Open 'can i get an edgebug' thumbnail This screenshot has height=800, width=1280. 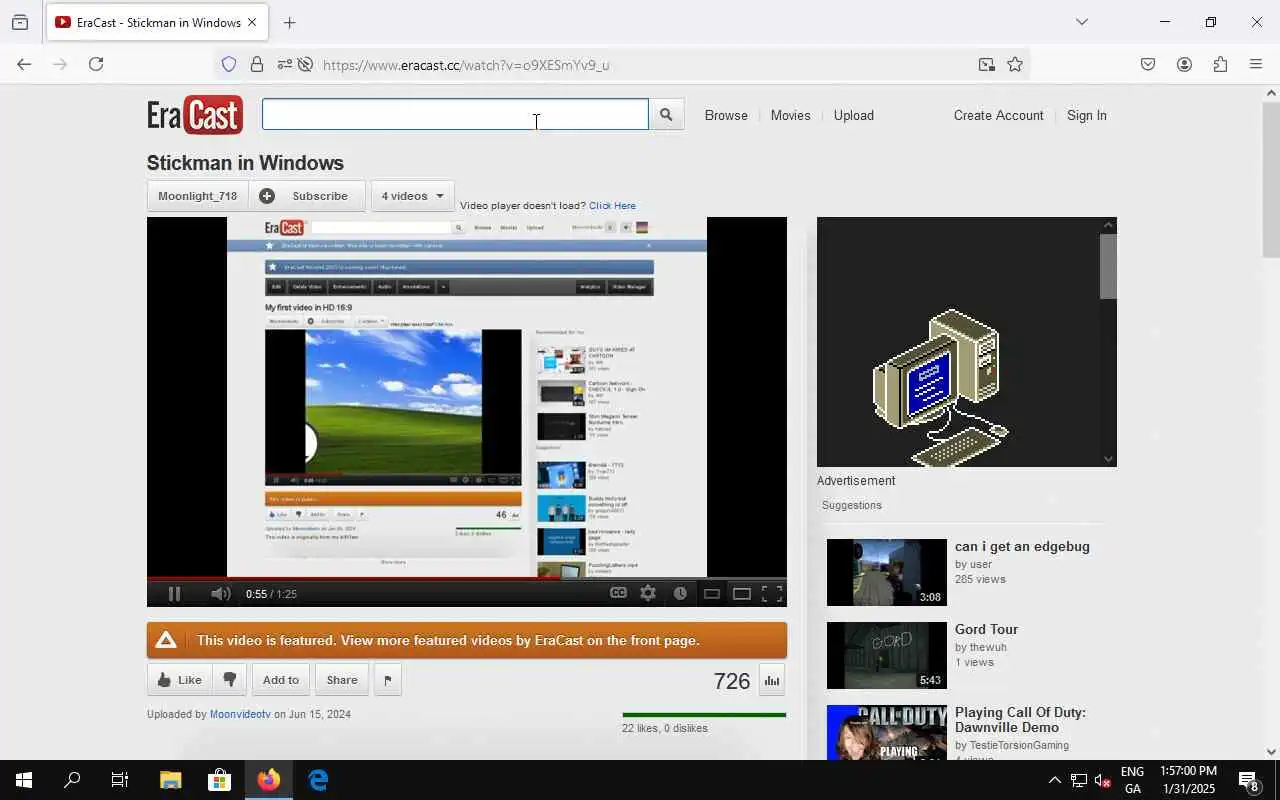(886, 572)
